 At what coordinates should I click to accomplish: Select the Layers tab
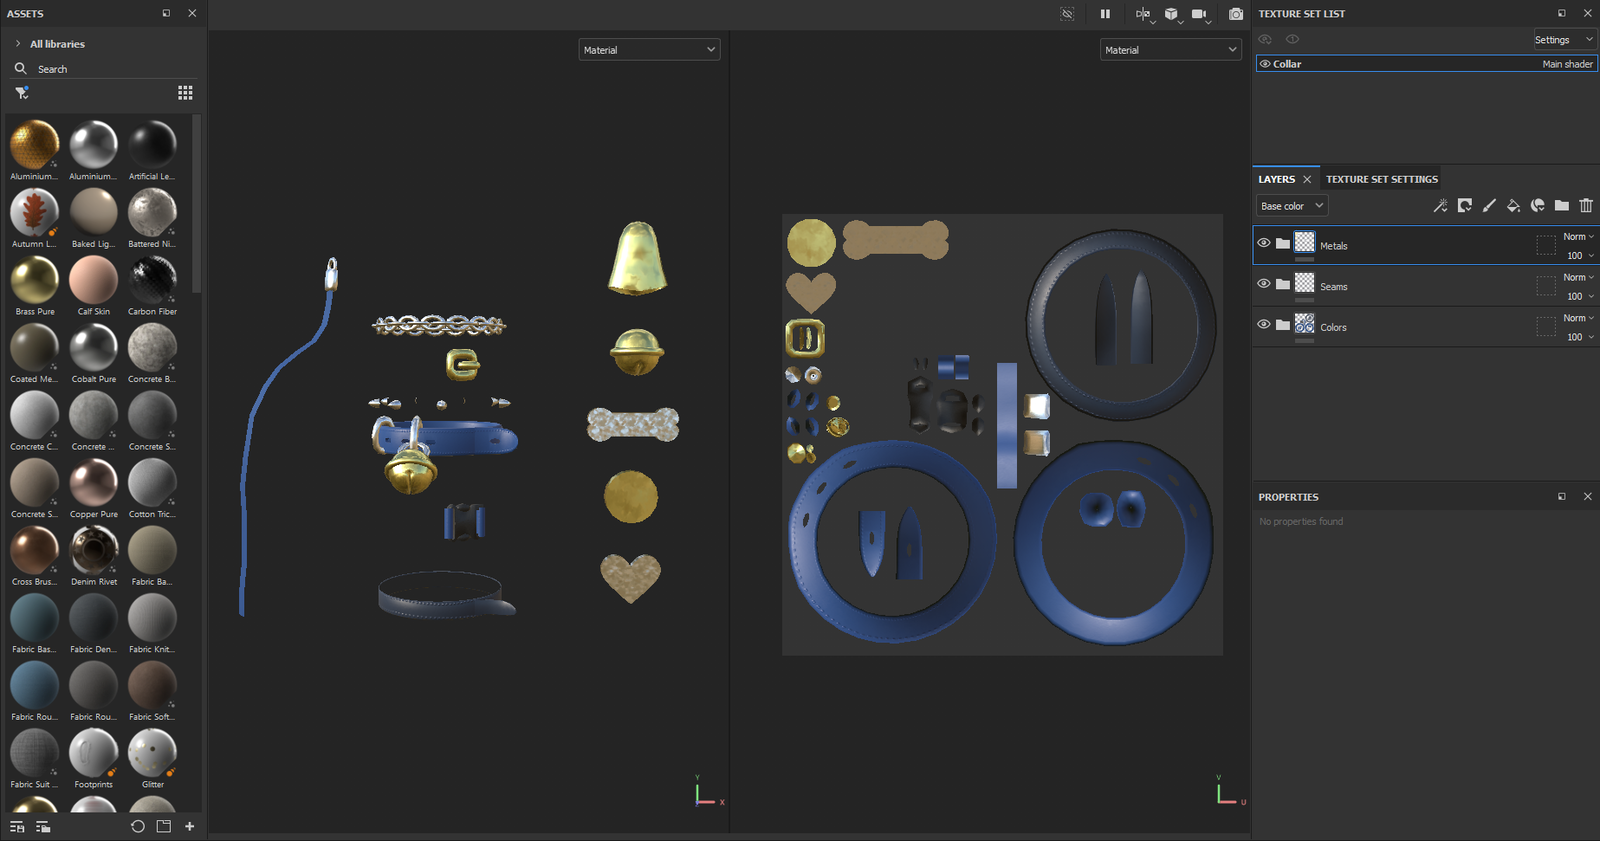[1276, 179]
